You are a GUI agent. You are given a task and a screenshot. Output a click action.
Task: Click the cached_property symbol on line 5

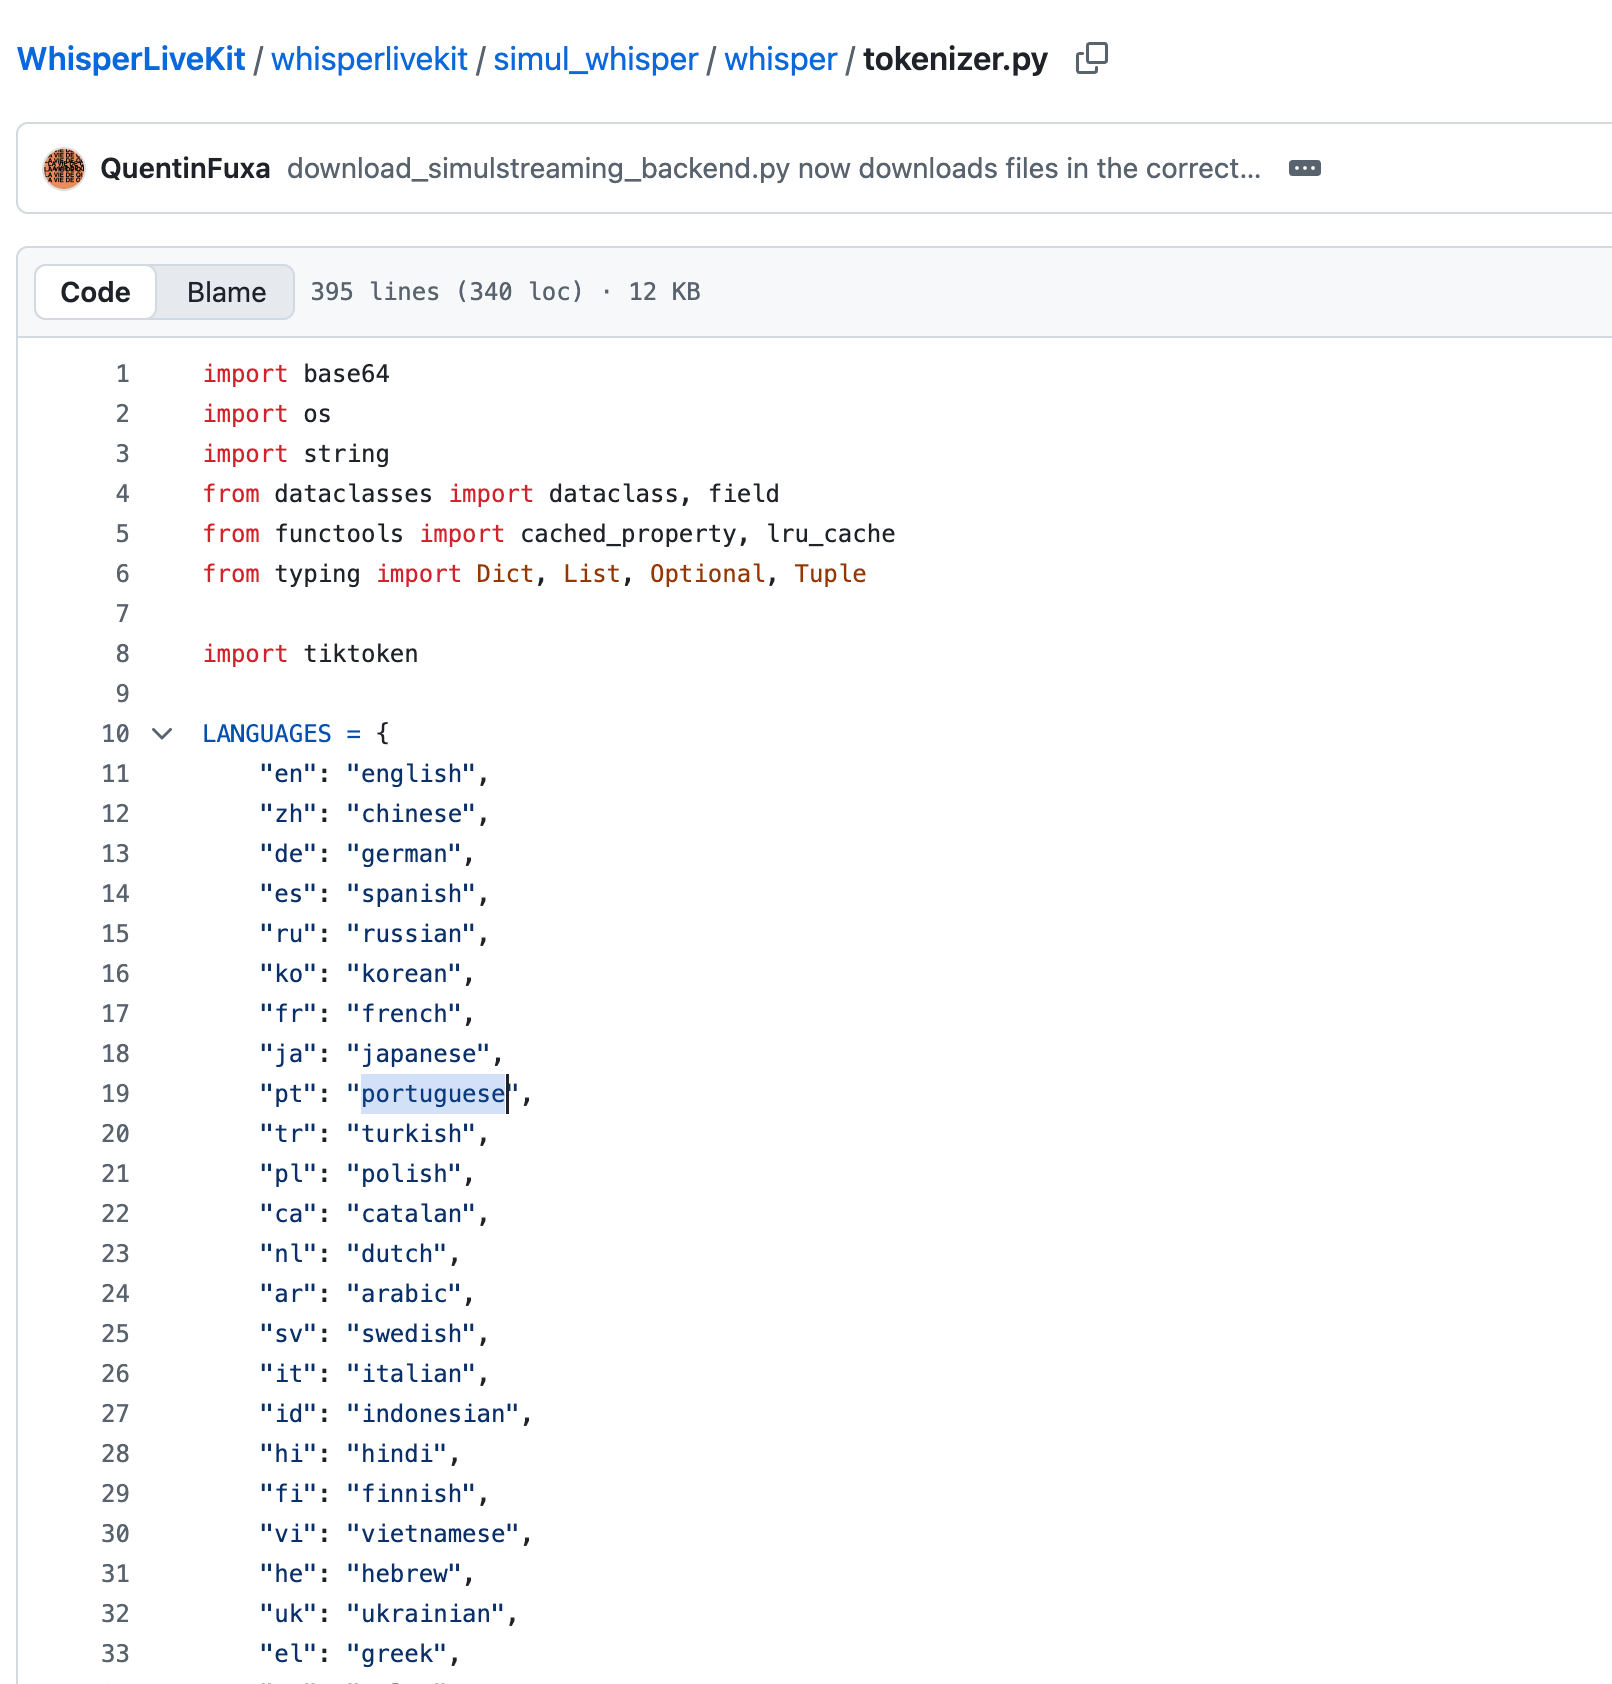pos(628,534)
